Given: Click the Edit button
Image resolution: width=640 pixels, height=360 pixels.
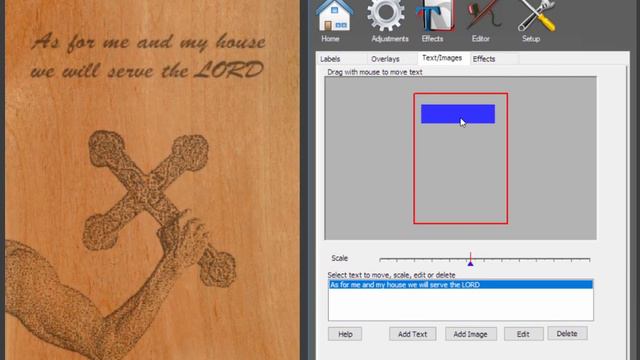Looking at the screenshot, I should pyautogui.click(x=523, y=334).
